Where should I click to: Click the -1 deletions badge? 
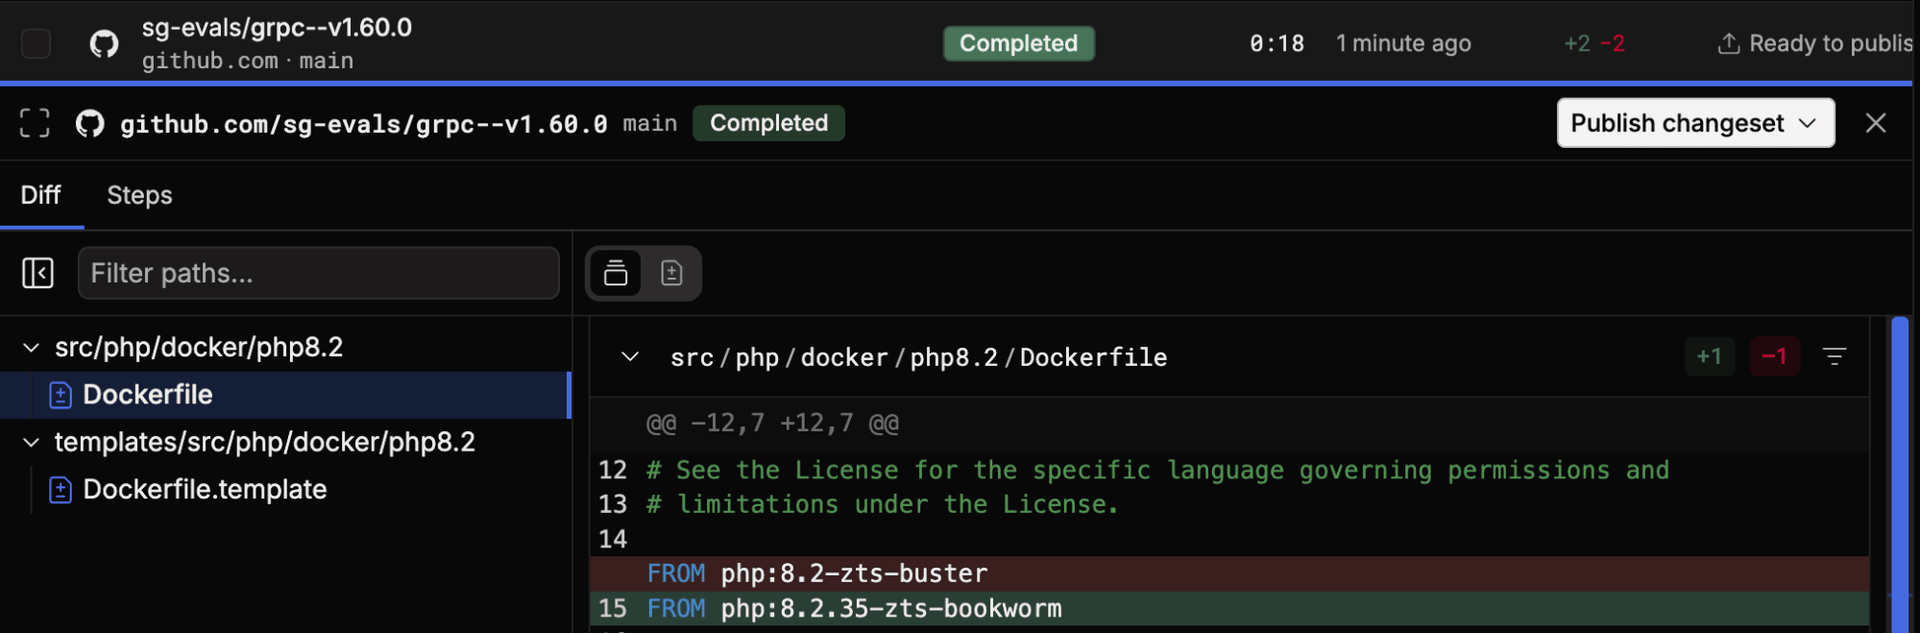point(1775,356)
